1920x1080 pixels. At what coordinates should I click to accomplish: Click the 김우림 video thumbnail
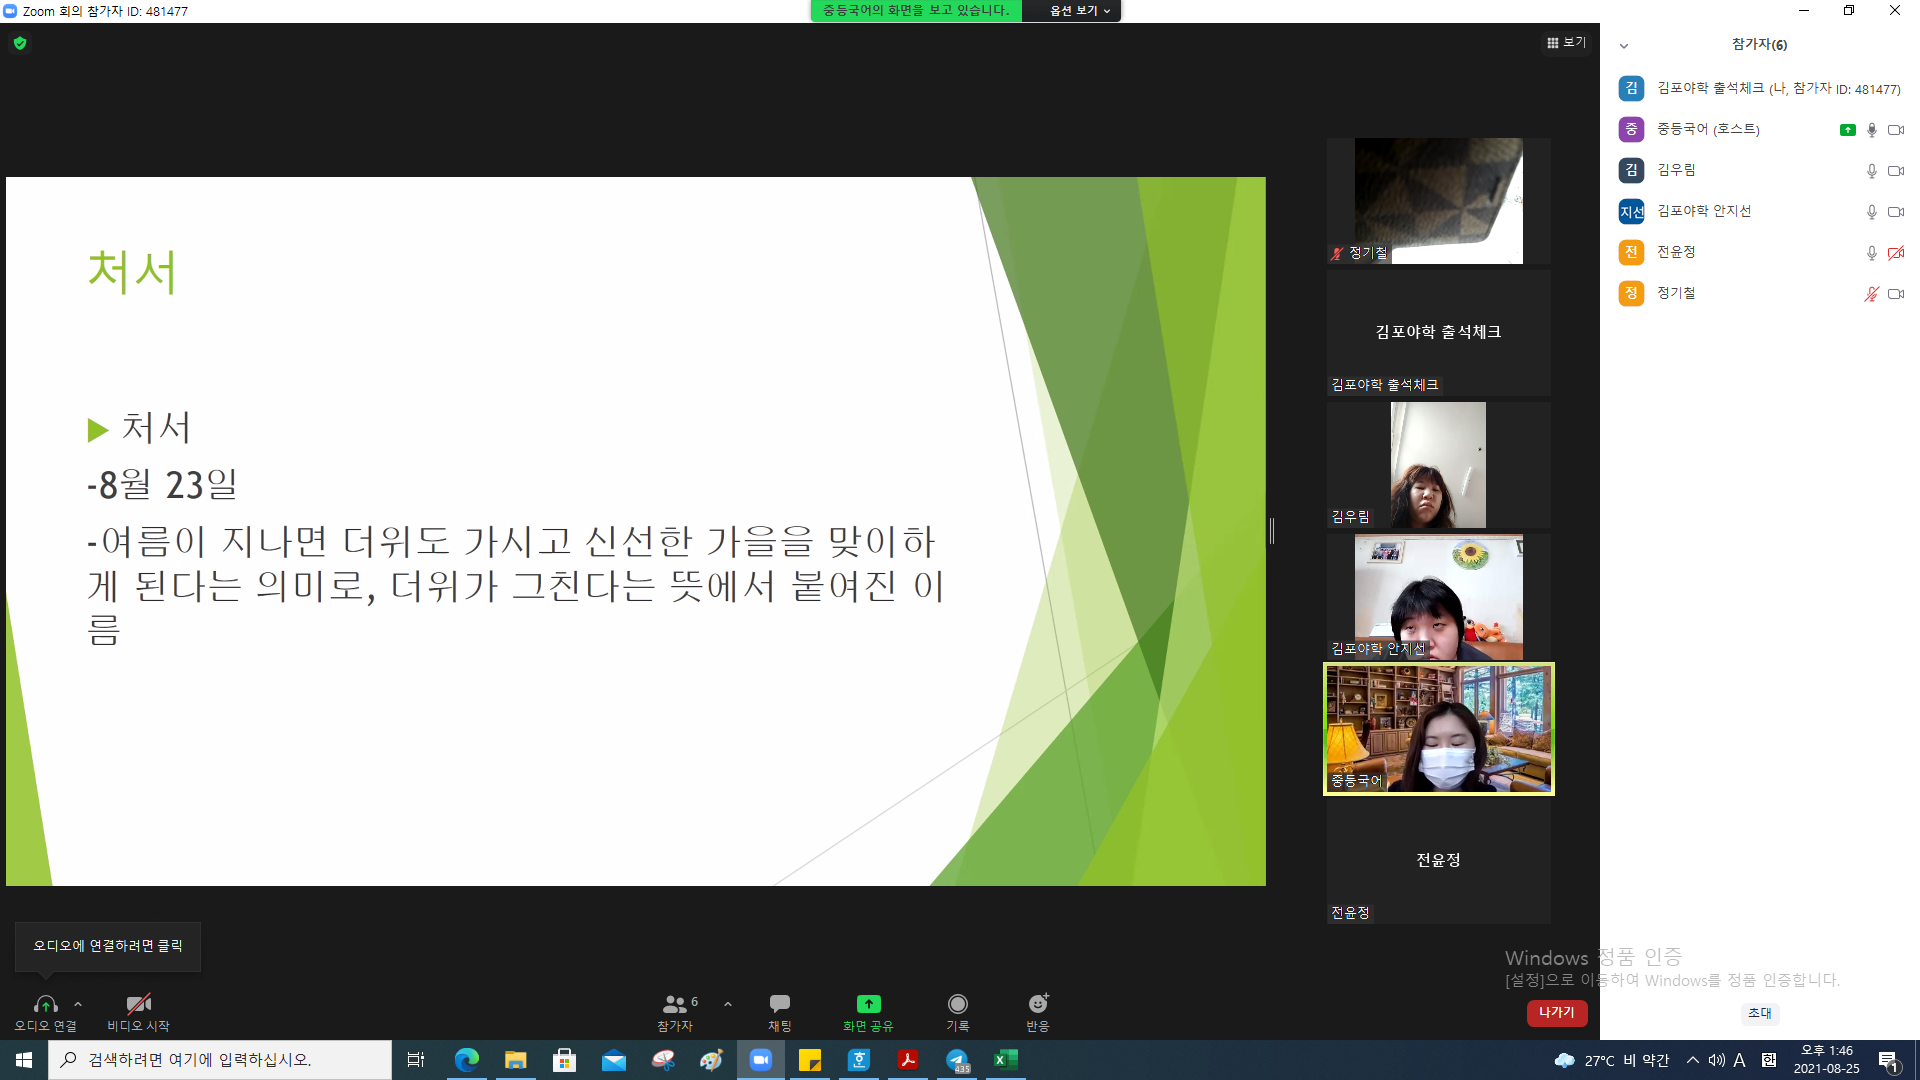click(1439, 465)
